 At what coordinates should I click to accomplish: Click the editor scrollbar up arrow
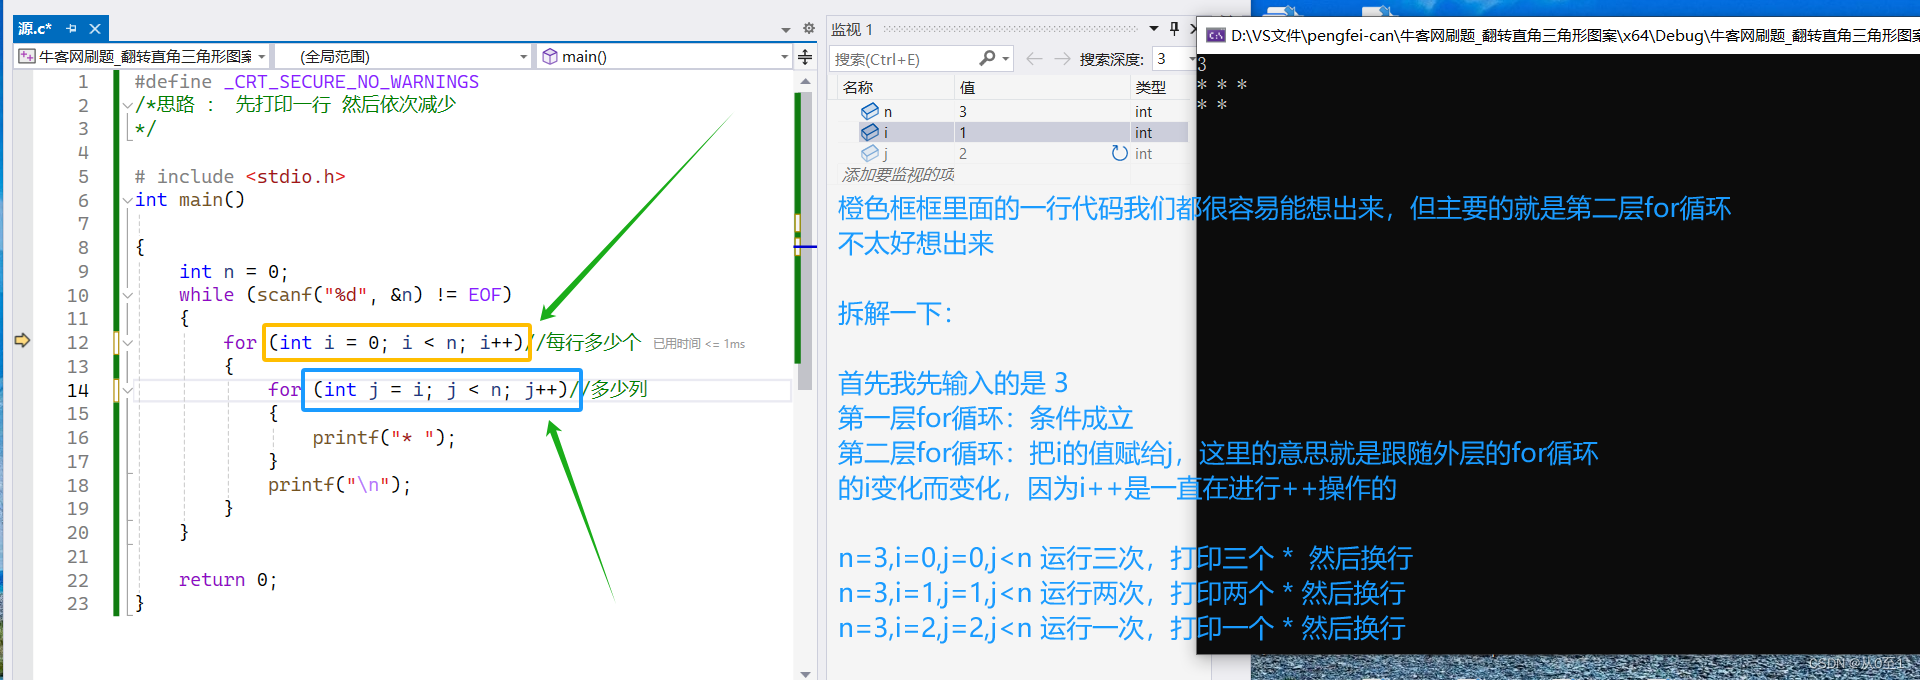(x=805, y=81)
